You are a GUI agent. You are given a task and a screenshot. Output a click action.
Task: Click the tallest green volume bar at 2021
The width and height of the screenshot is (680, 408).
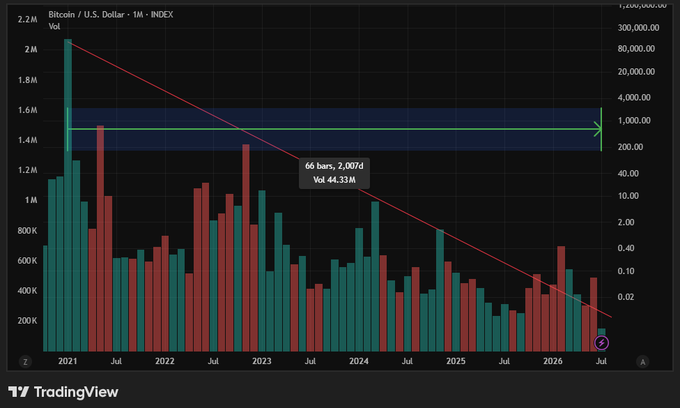pos(68,195)
